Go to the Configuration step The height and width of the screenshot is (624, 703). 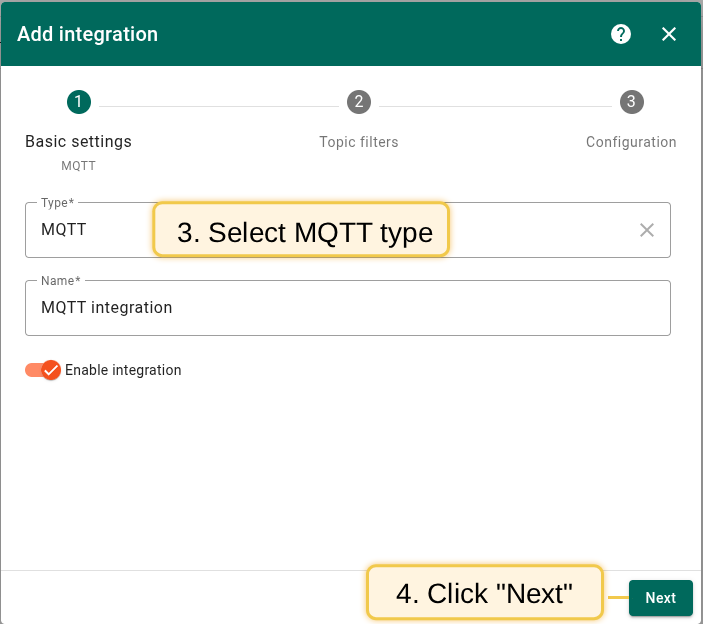tap(631, 142)
